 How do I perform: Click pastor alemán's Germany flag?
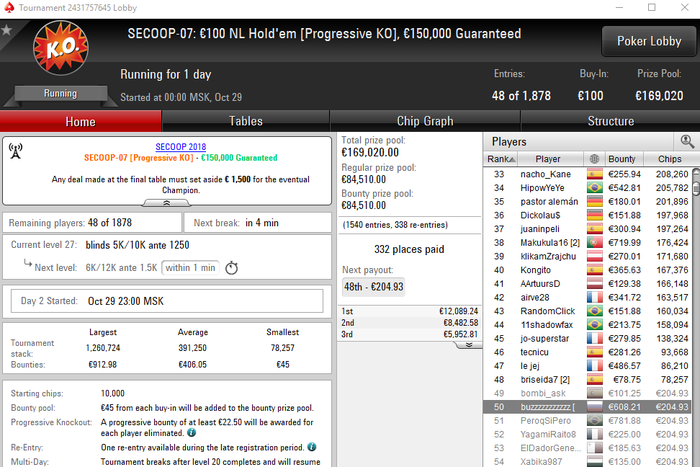[x=594, y=201]
